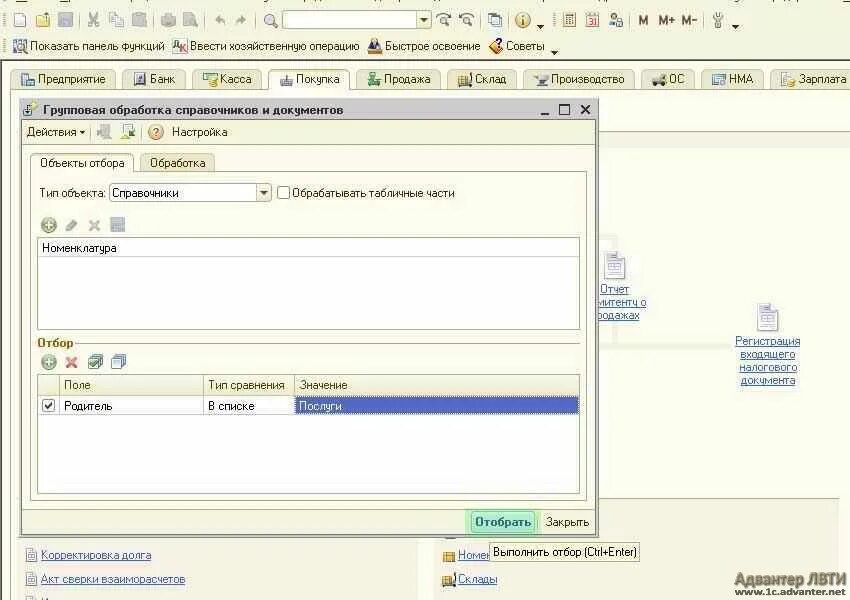Screen dimensions: 850x600
Task: Click the Cut scissors icon
Action: (93, 21)
